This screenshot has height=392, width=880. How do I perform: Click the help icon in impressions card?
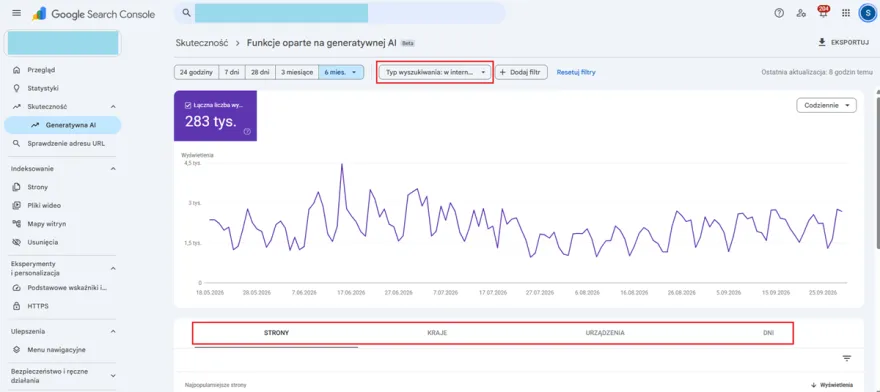click(x=247, y=132)
